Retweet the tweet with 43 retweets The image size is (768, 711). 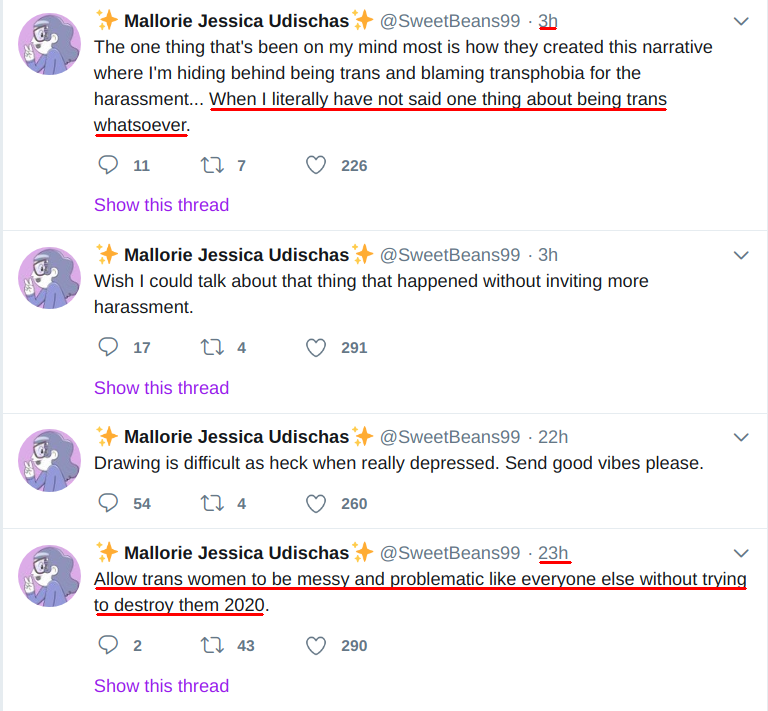[x=212, y=645]
